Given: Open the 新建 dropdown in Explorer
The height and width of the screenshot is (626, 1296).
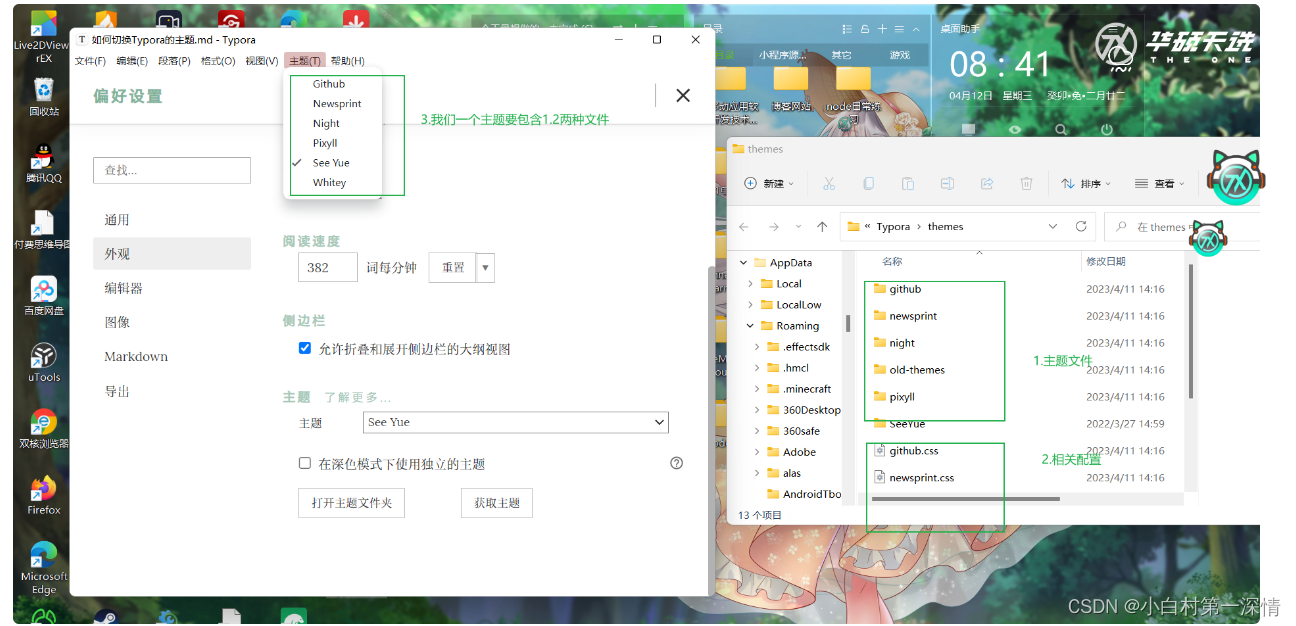Looking at the screenshot, I should [x=769, y=184].
